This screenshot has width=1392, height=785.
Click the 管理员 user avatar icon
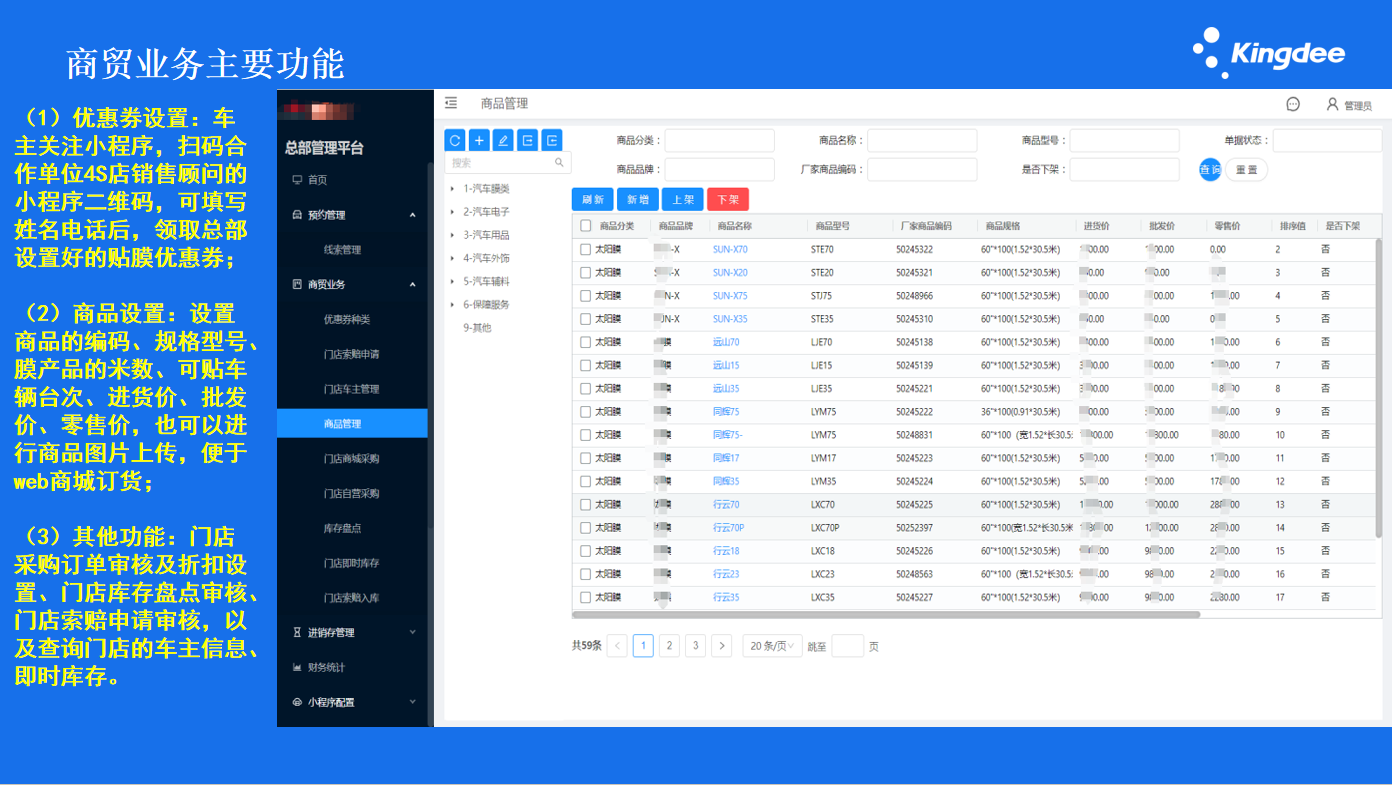point(1332,104)
